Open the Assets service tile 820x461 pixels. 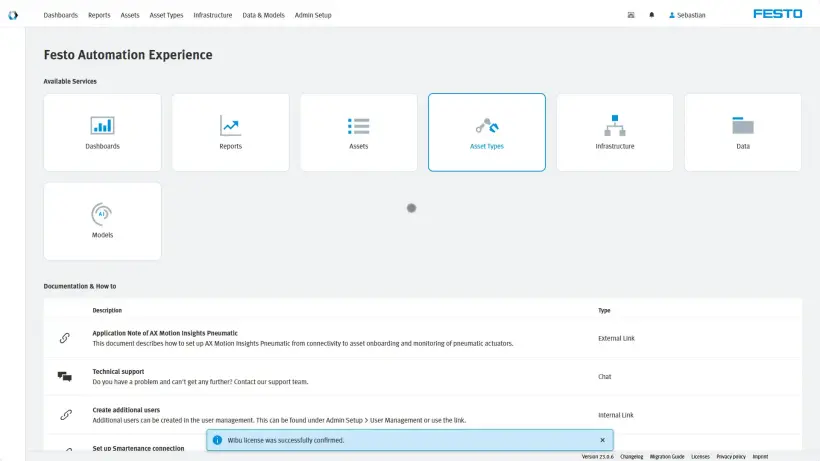click(358, 132)
